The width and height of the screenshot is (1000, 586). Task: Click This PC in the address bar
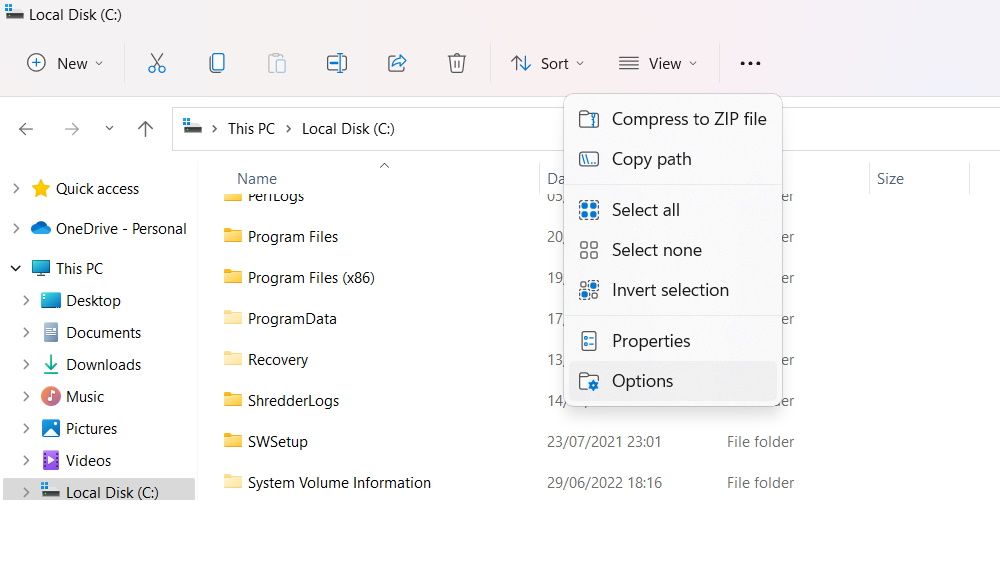pos(251,129)
